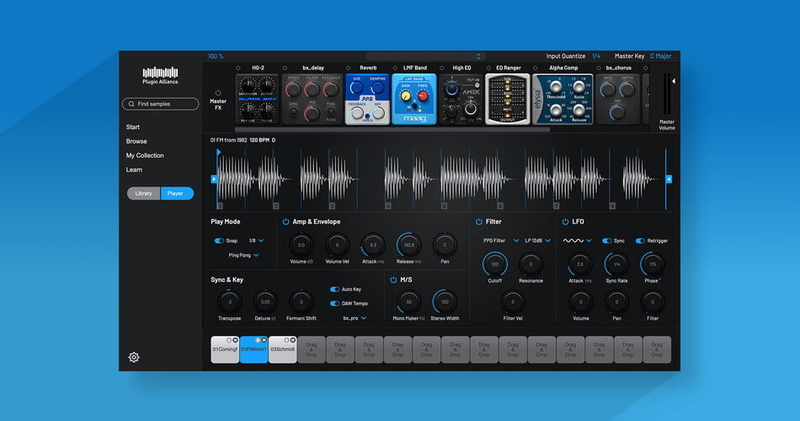Open the Learn page in sidebar
The width and height of the screenshot is (800, 421).
(134, 170)
